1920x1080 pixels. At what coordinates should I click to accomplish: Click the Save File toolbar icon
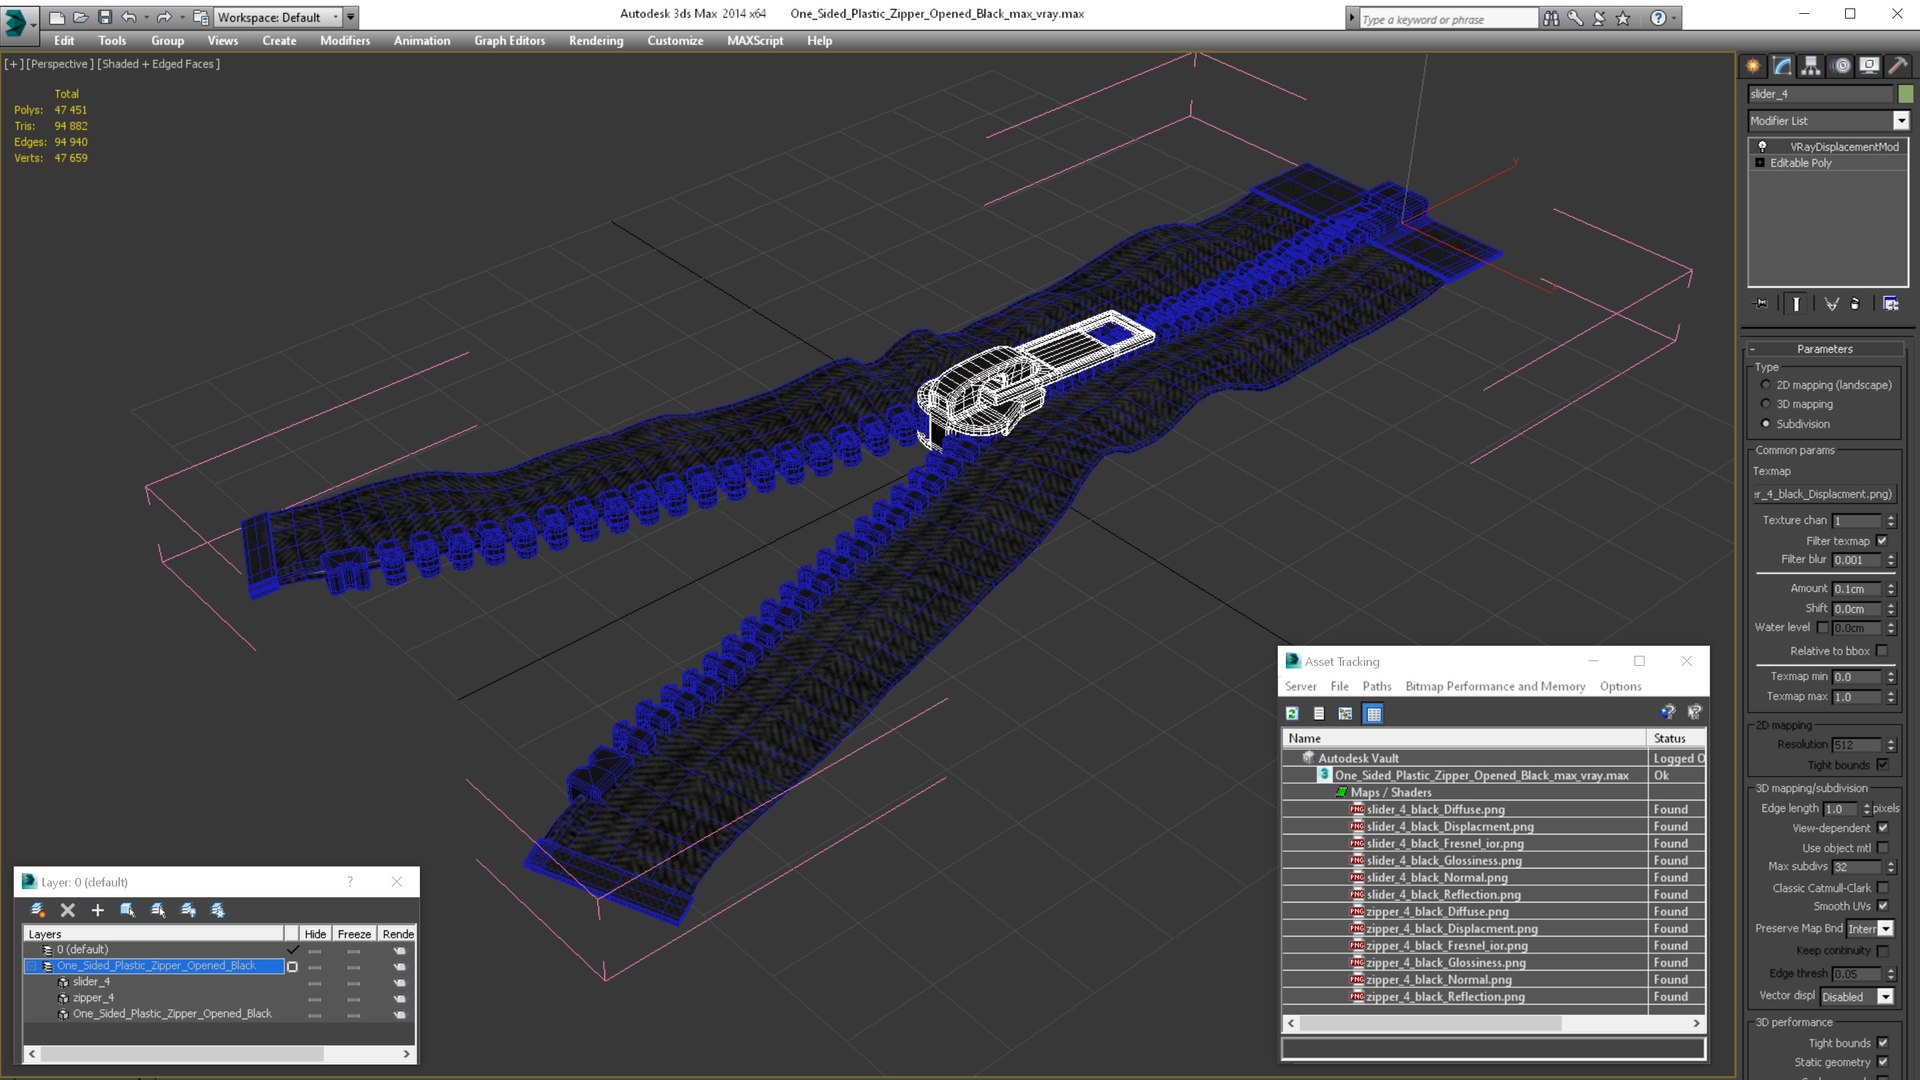[x=104, y=17]
